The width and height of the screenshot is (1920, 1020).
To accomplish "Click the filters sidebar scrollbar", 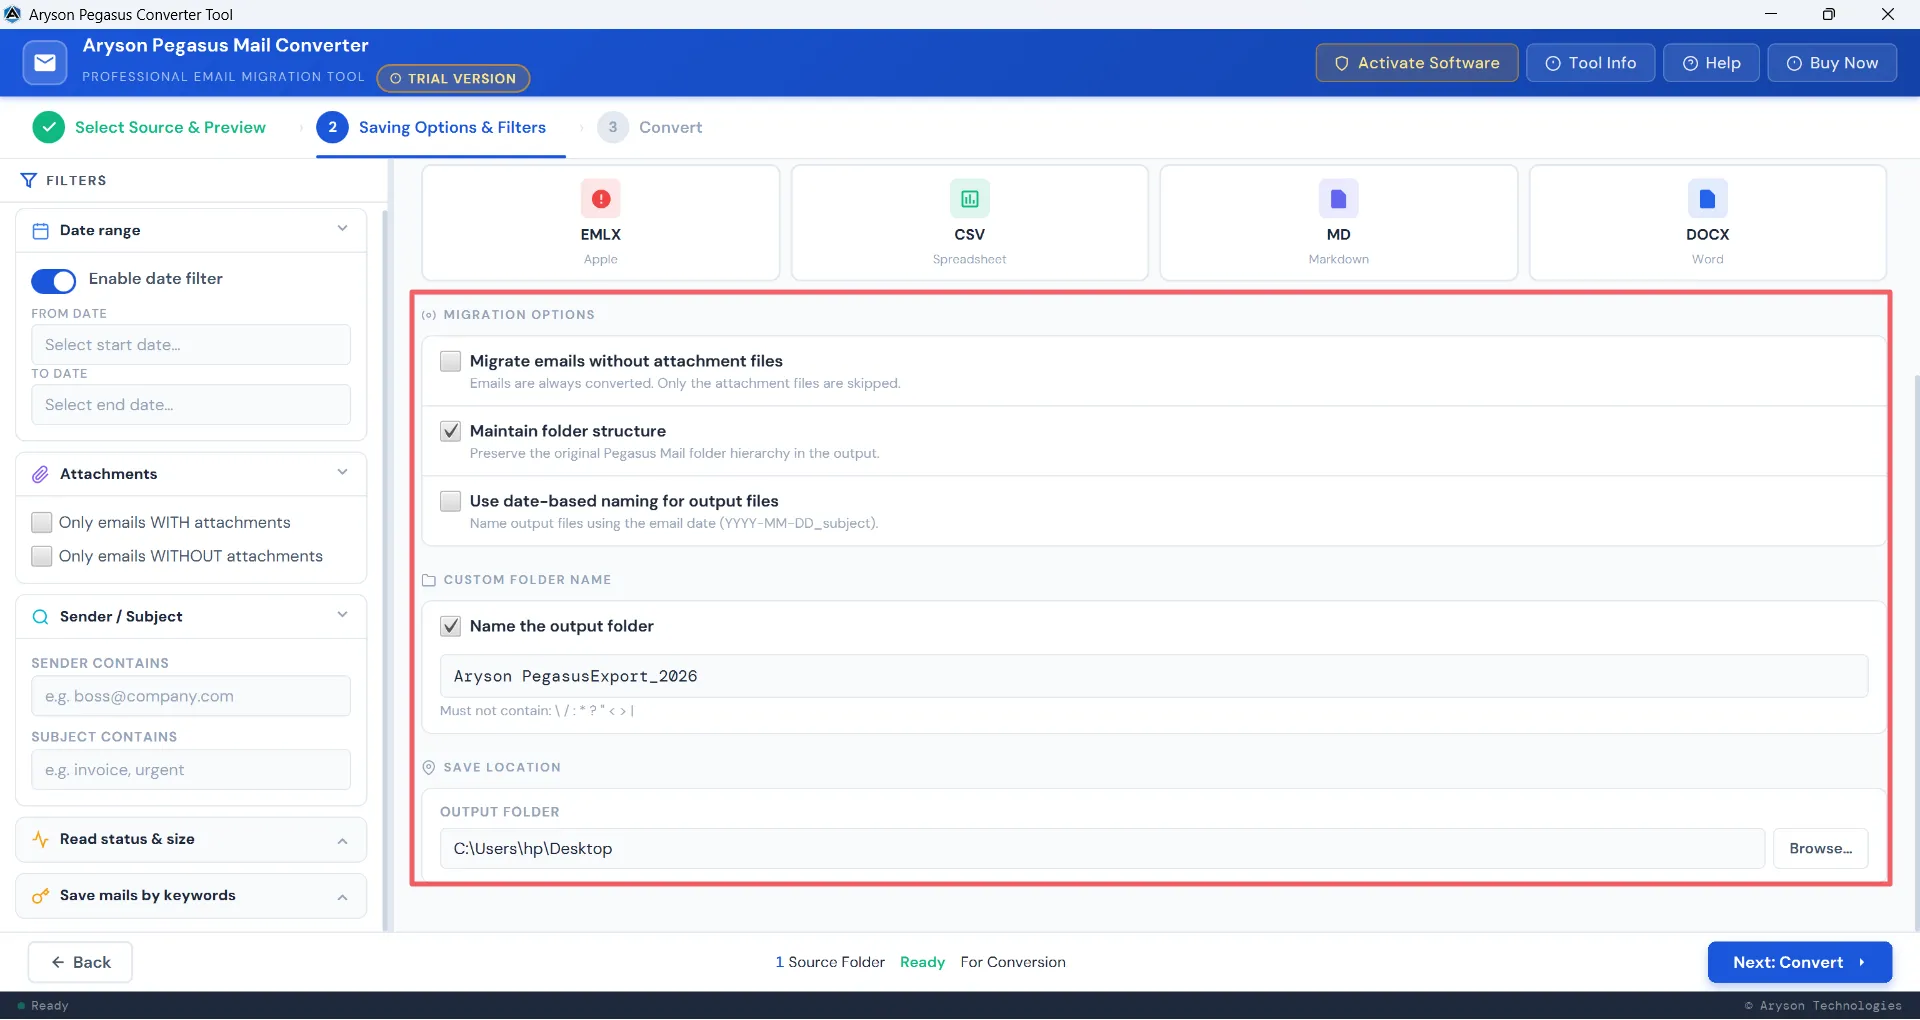I will (x=385, y=570).
